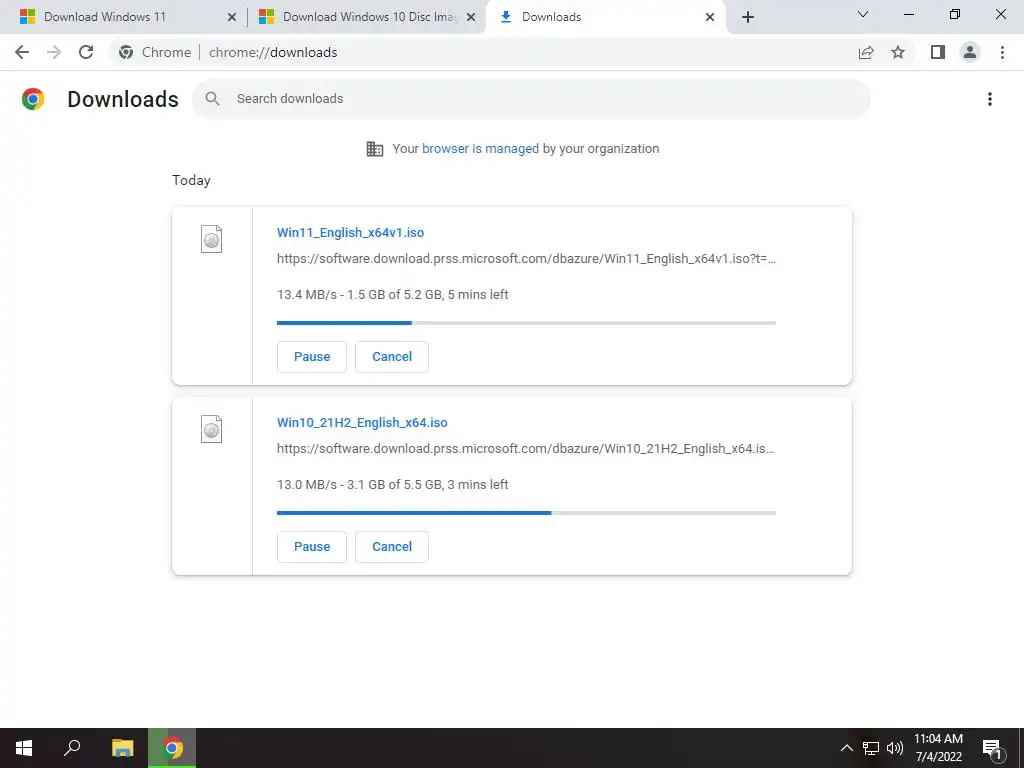Reload the downloads page
Image resolution: width=1024 pixels, height=768 pixels.
86,52
